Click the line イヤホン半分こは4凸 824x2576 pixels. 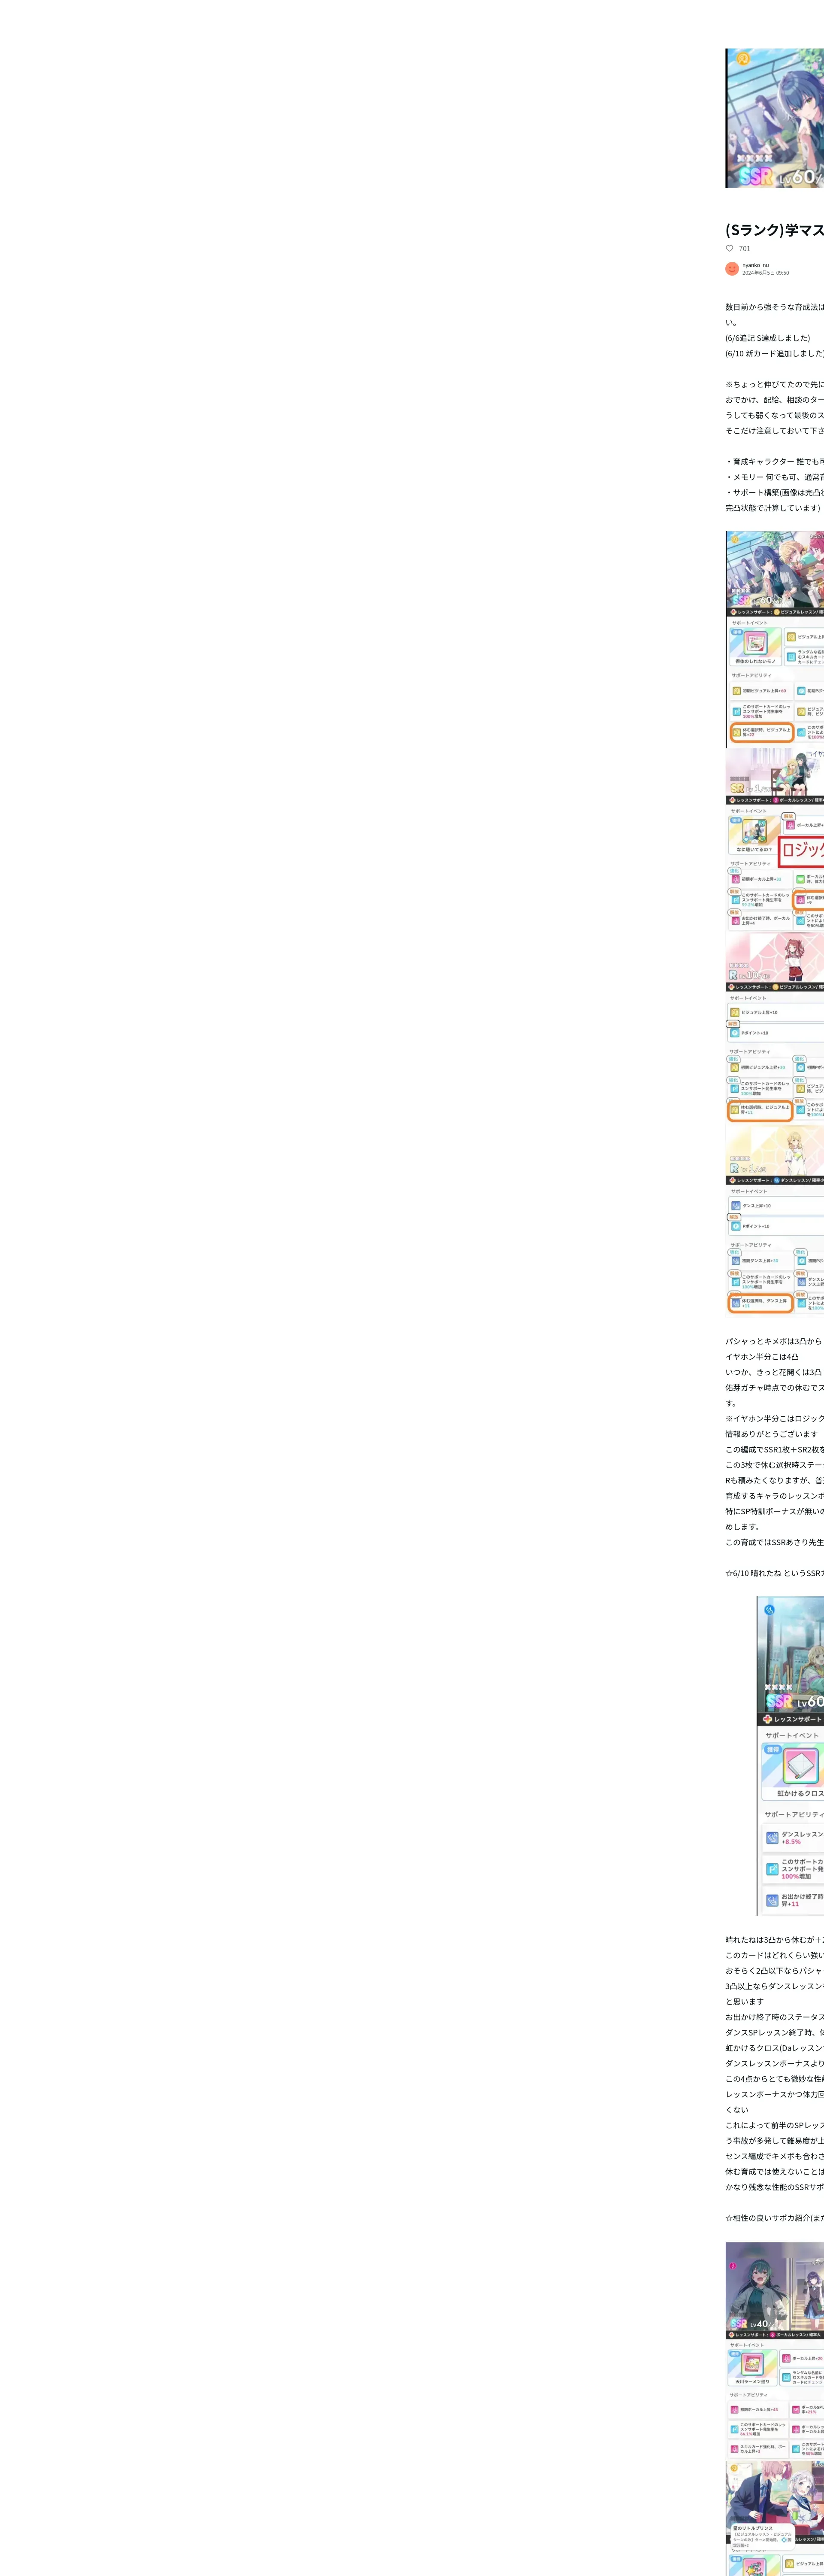[762, 1357]
